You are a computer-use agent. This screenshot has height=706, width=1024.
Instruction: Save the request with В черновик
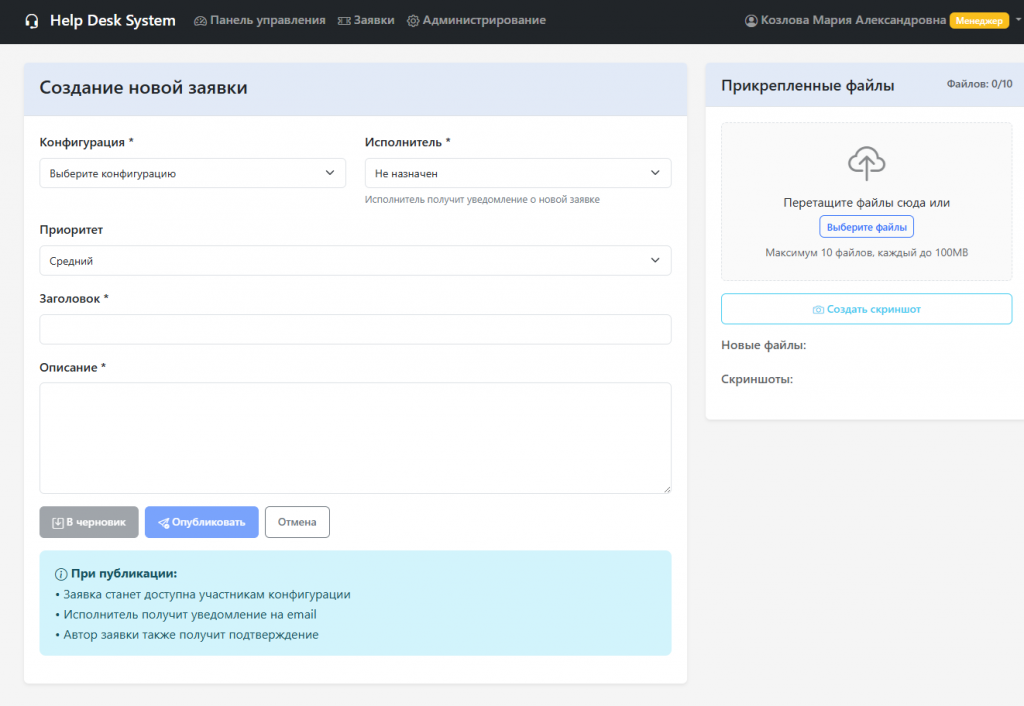(x=89, y=522)
